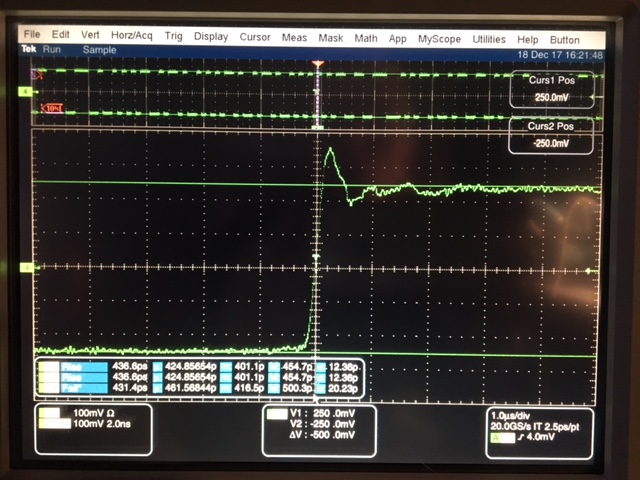The height and width of the screenshot is (480, 640).
Task: Click the trigger level arrow at right edge
Action: [x=588, y=271]
